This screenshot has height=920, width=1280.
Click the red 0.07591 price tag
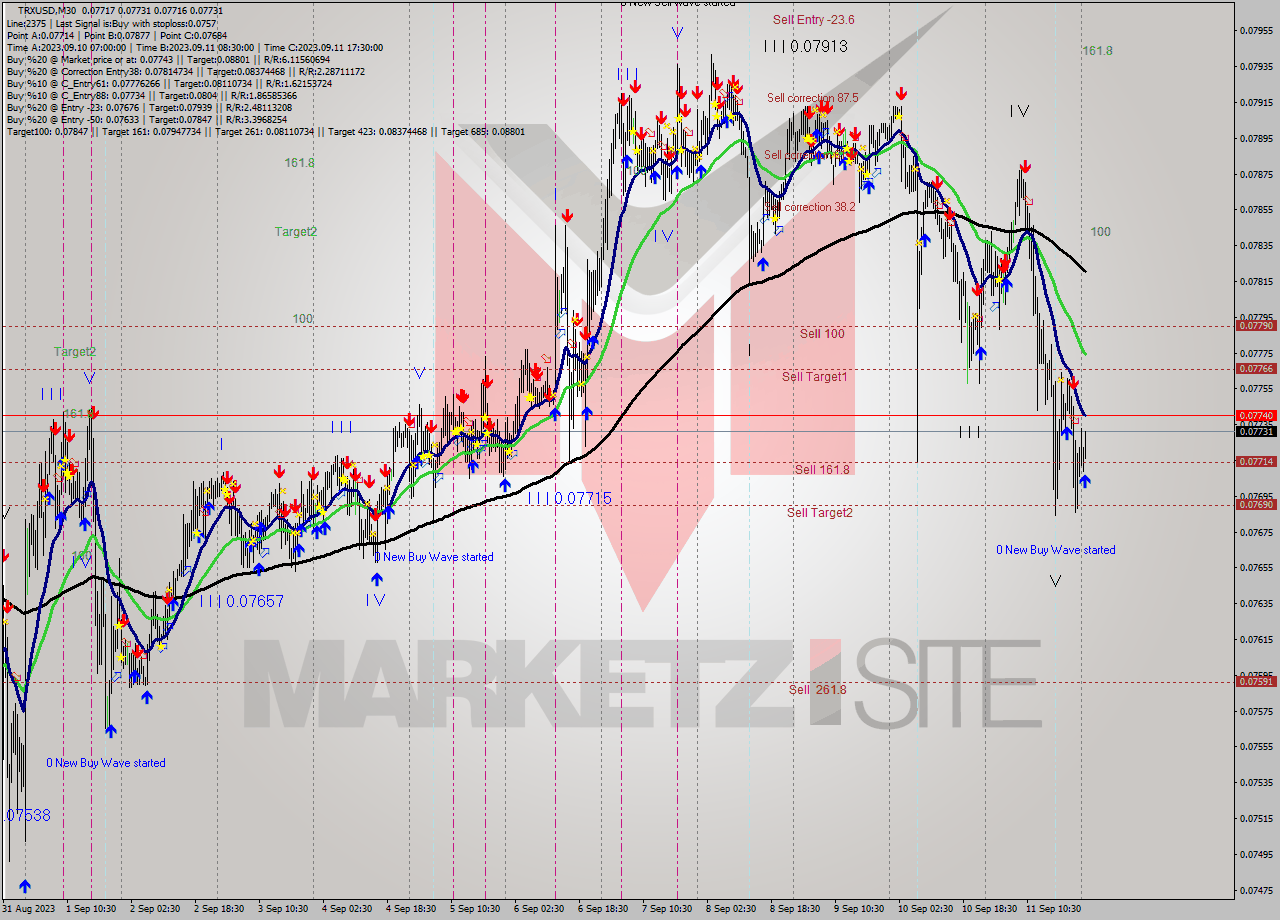pyautogui.click(x=1256, y=681)
